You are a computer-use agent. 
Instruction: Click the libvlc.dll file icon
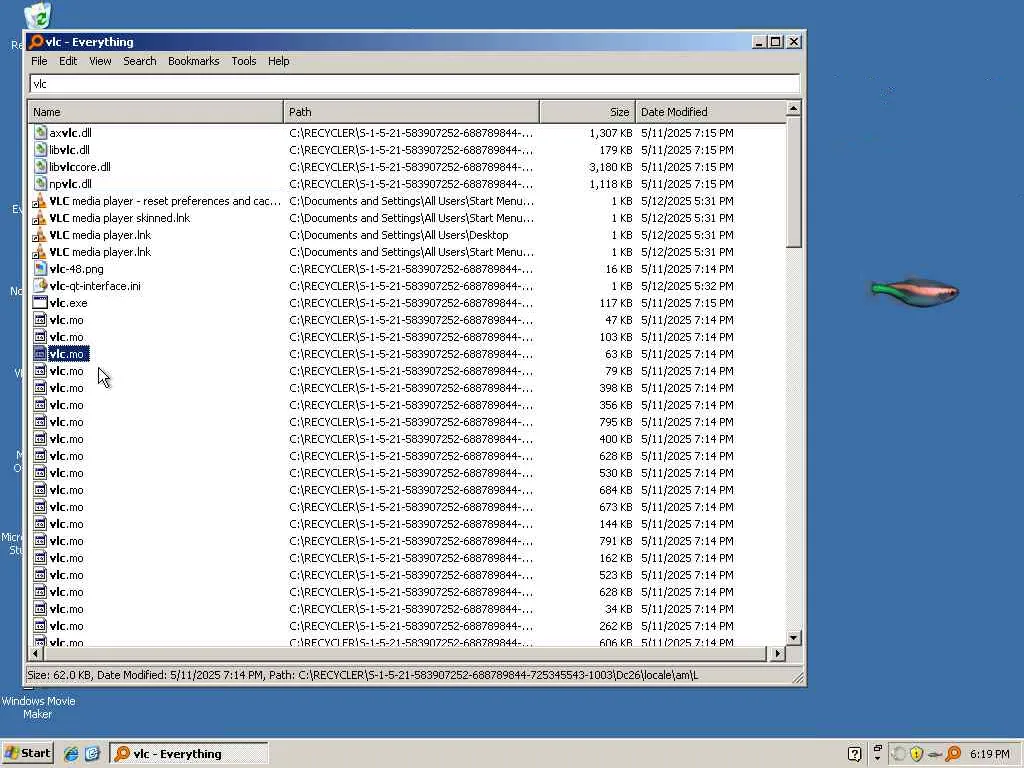[x=40, y=150]
